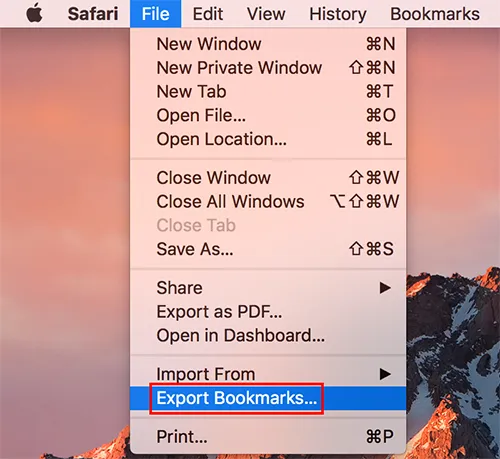500x459 pixels.
Task: Close the open File menu
Action: click(156, 14)
